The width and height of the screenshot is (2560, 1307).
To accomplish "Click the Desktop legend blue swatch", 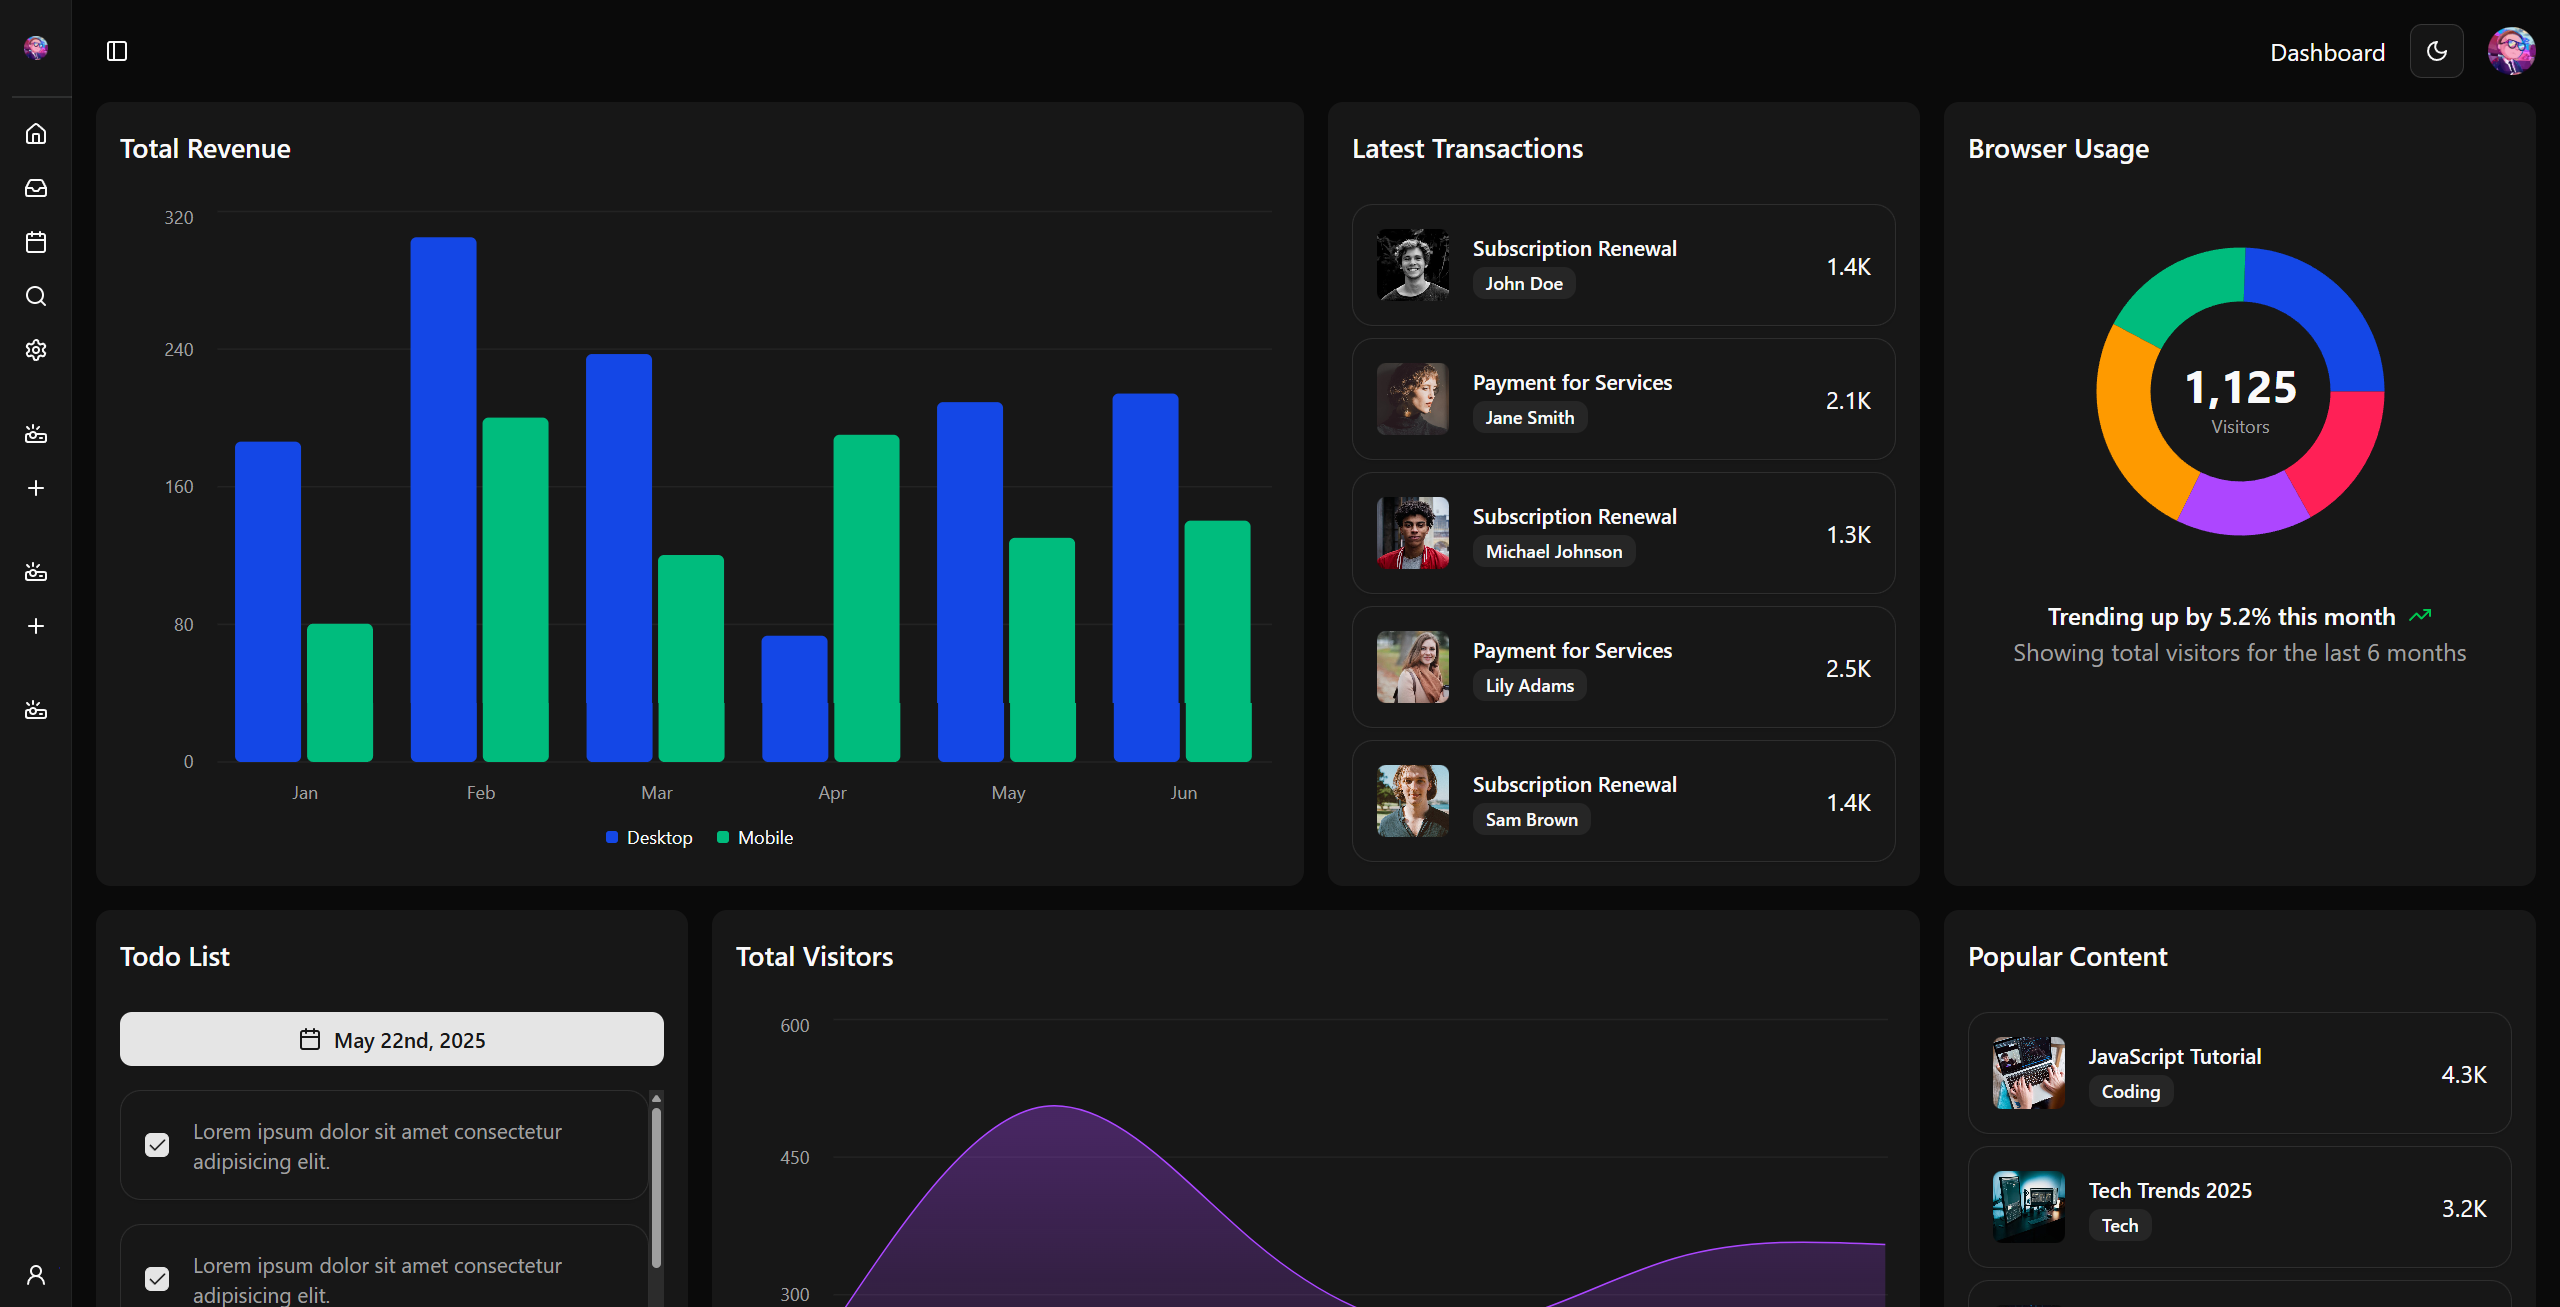I will click(612, 837).
